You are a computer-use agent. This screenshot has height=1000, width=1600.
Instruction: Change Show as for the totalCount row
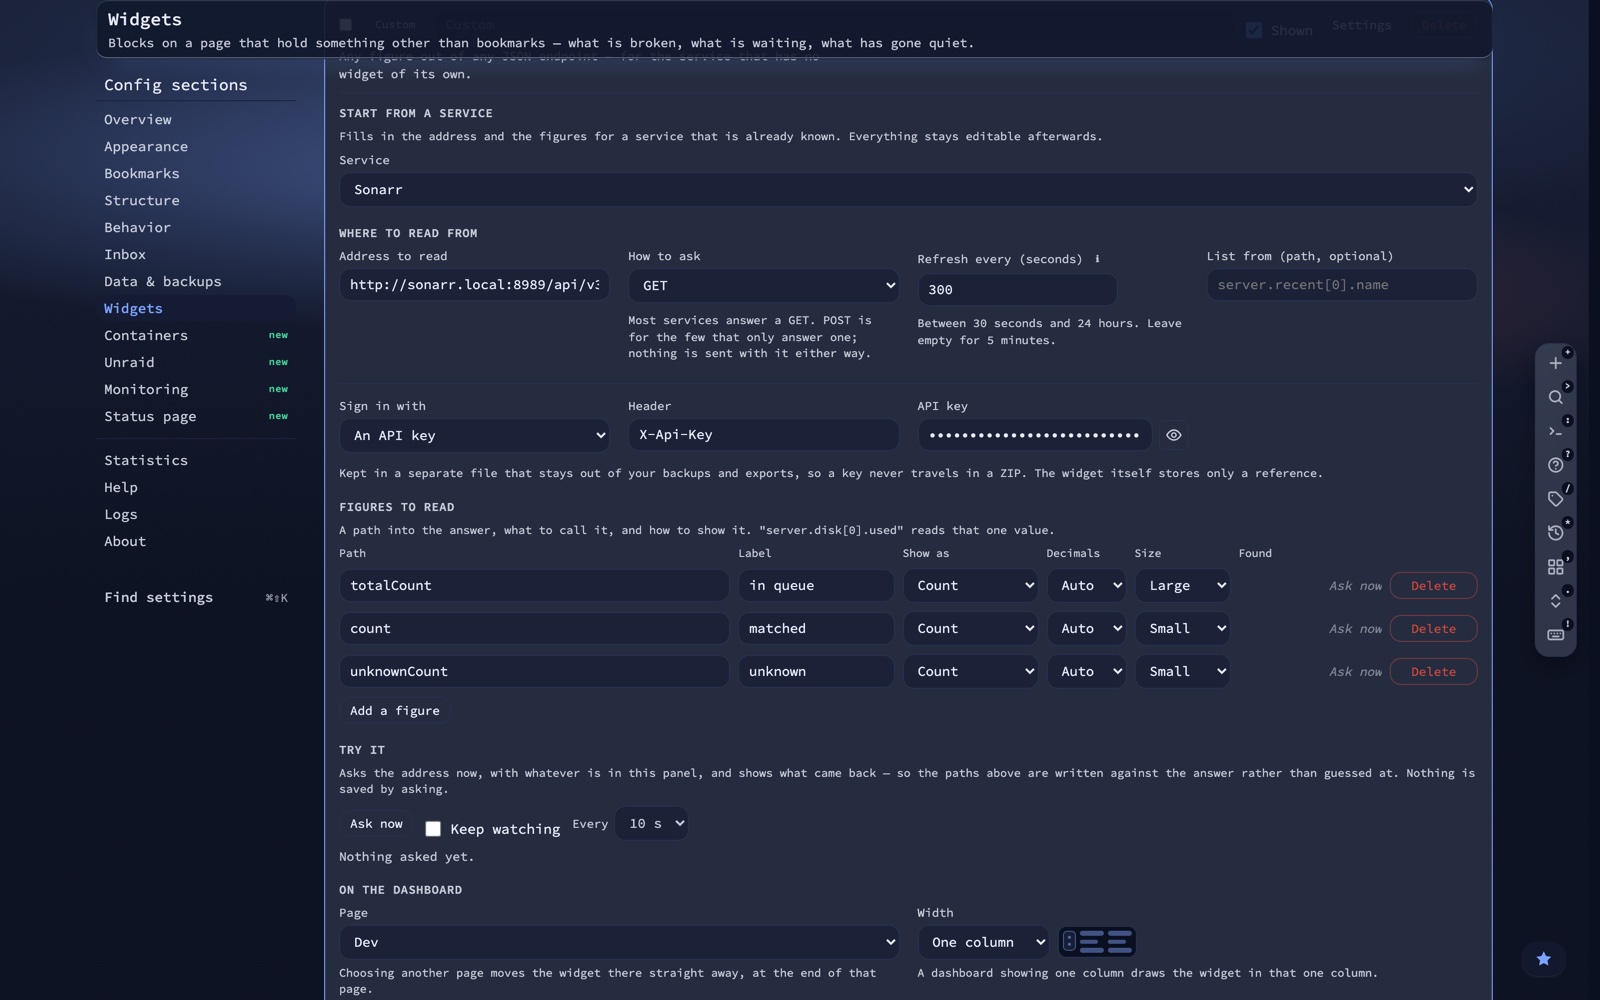[x=970, y=586]
